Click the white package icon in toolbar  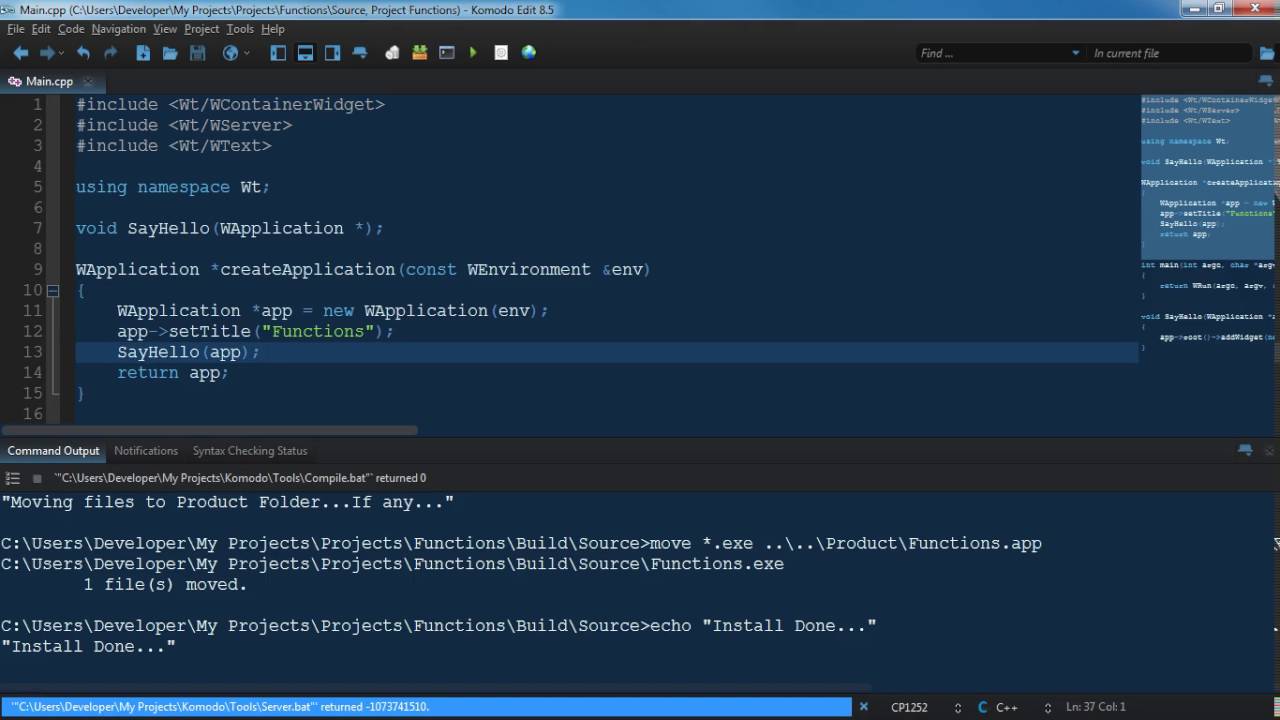click(x=393, y=53)
